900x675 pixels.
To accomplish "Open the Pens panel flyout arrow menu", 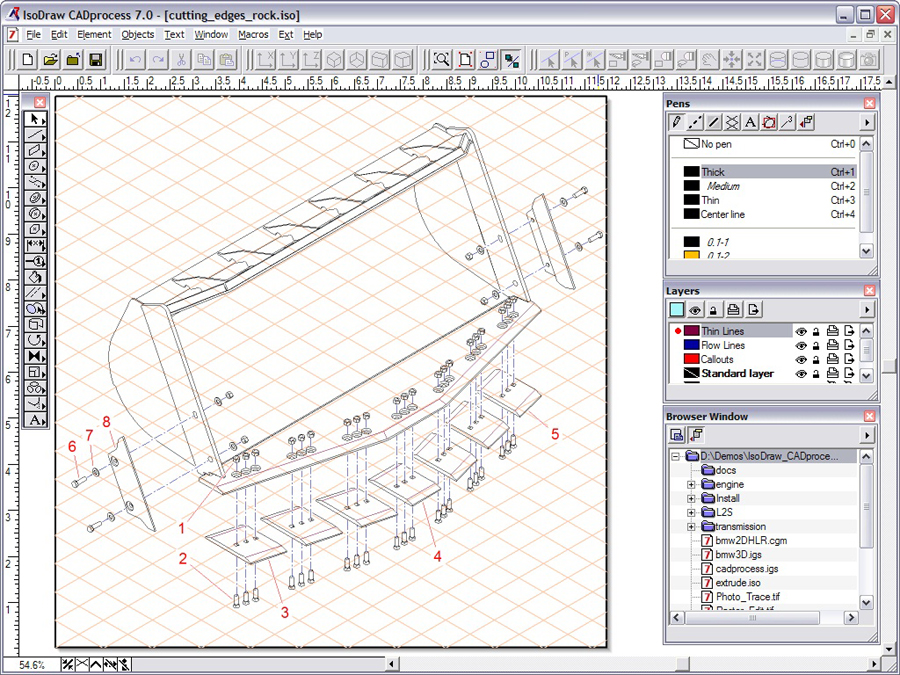I will [x=867, y=122].
